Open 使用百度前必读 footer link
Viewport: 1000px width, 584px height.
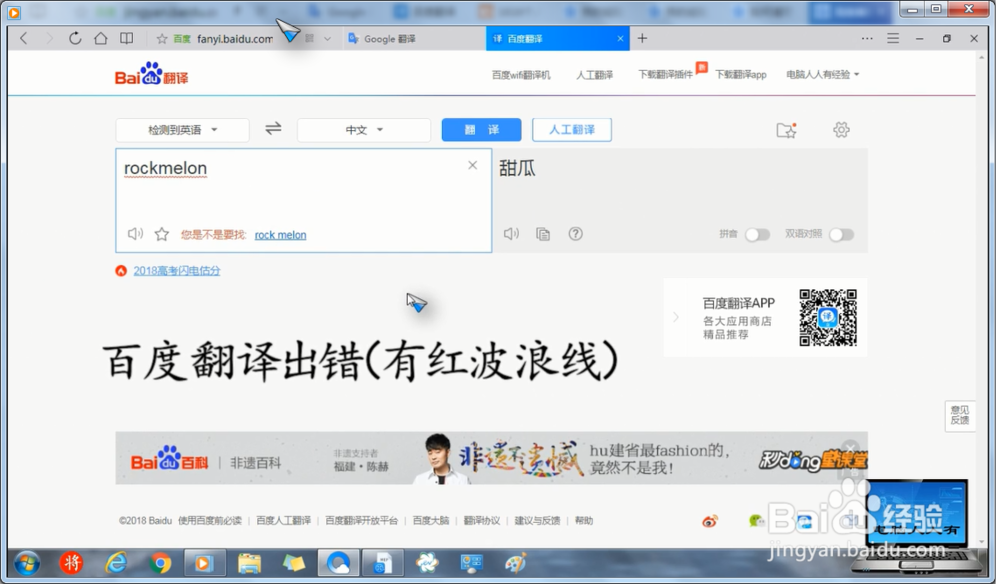210,521
